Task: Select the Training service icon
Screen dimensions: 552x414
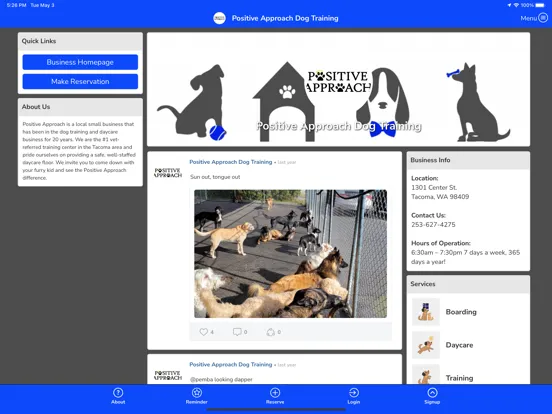Action: tap(426, 374)
